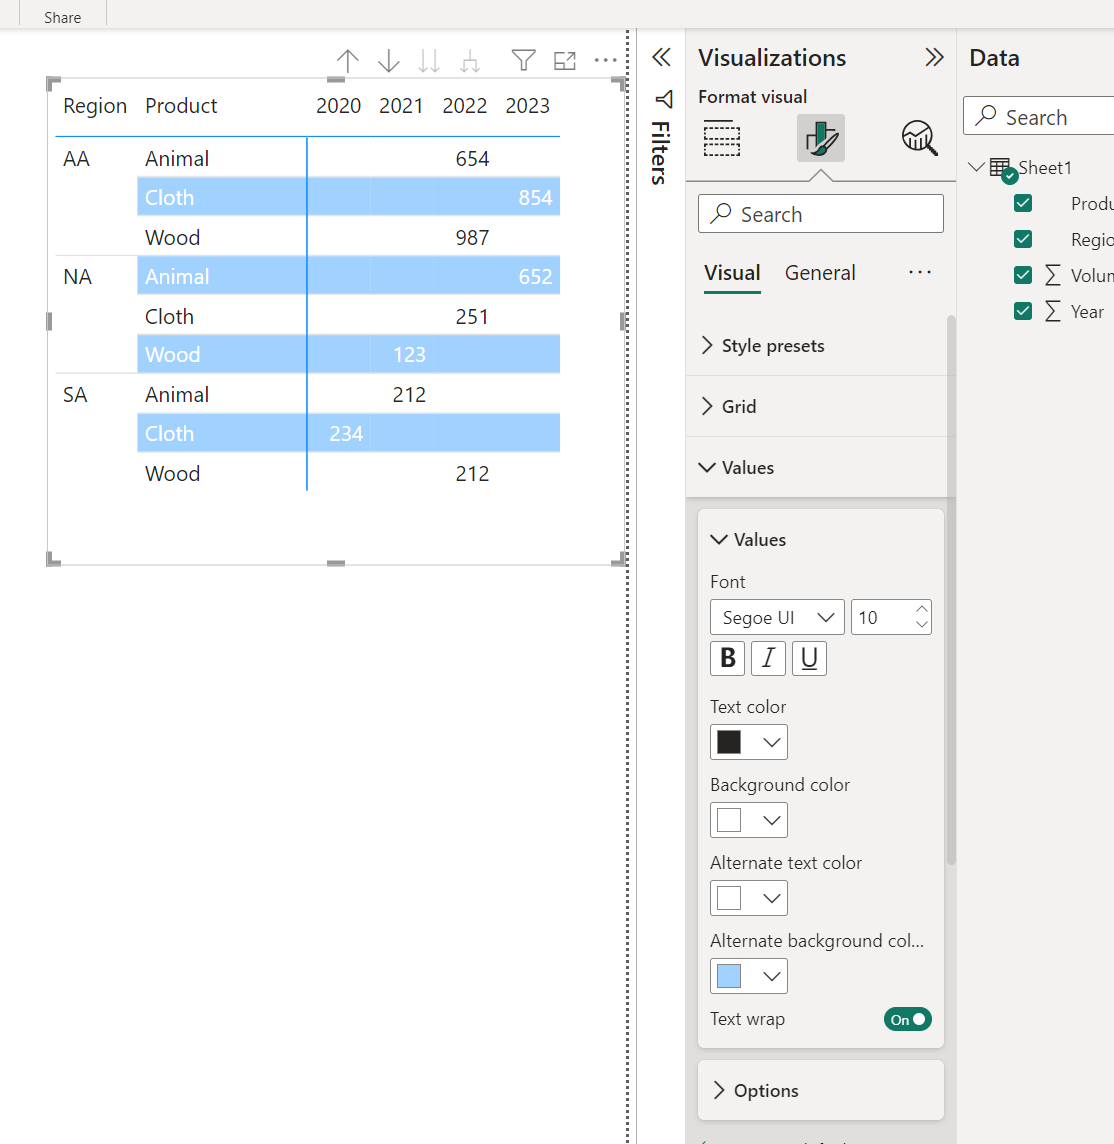This screenshot has height=1144, width=1114.
Task: Open the Share menu
Action: coord(63,17)
